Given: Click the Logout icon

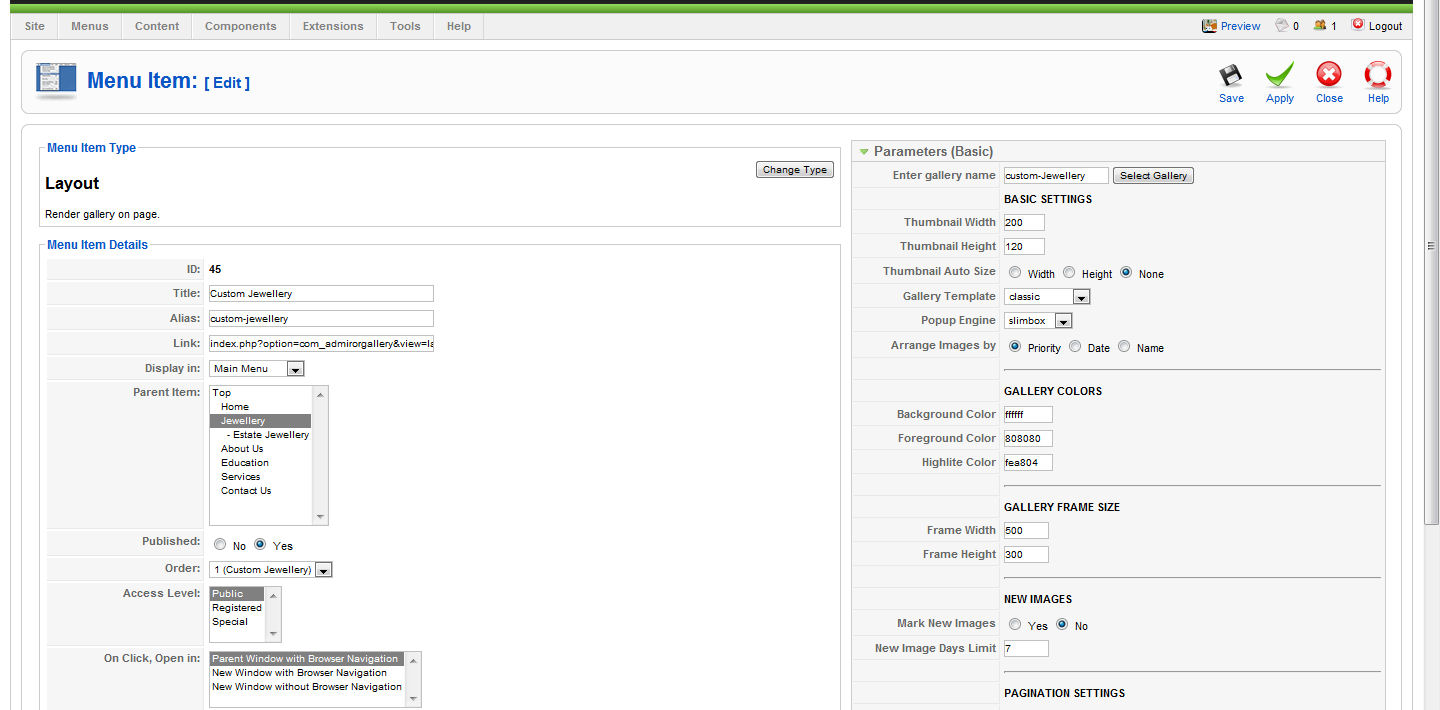Looking at the screenshot, I should (x=1357, y=25).
